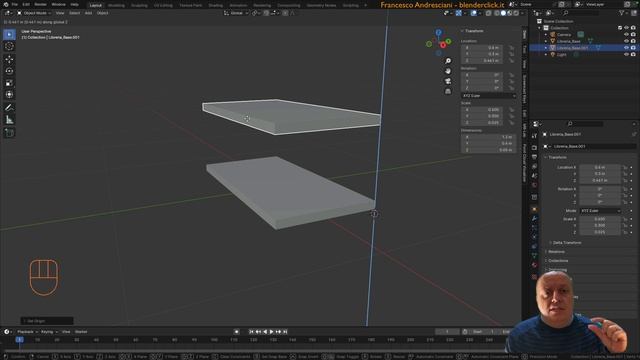This screenshot has width=640, height=360.
Task: Click the zoom magnifier viewport icon
Action: tap(448, 61)
